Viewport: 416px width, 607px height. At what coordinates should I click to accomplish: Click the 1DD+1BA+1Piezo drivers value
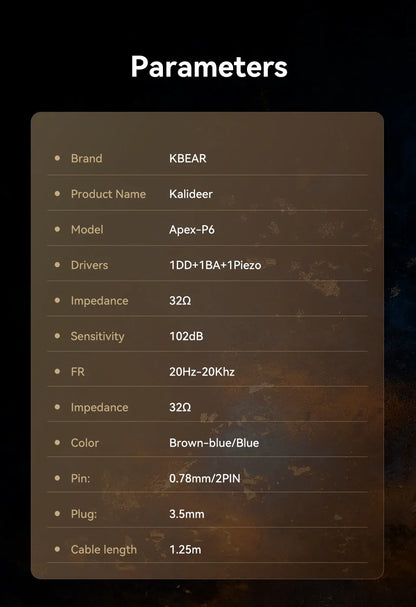[215, 265]
